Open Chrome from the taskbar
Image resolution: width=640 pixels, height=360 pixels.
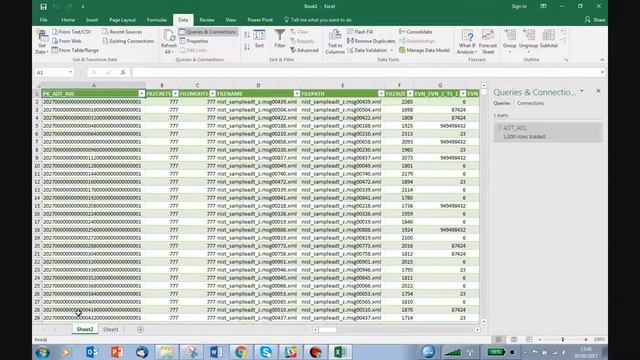point(241,352)
